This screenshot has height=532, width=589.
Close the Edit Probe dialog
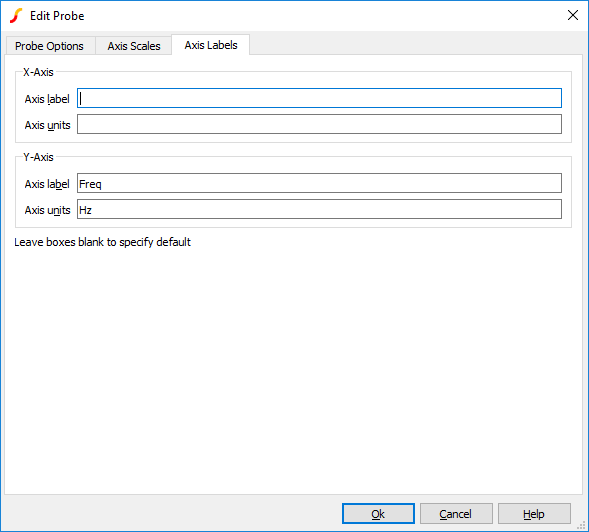(x=572, y=15)
